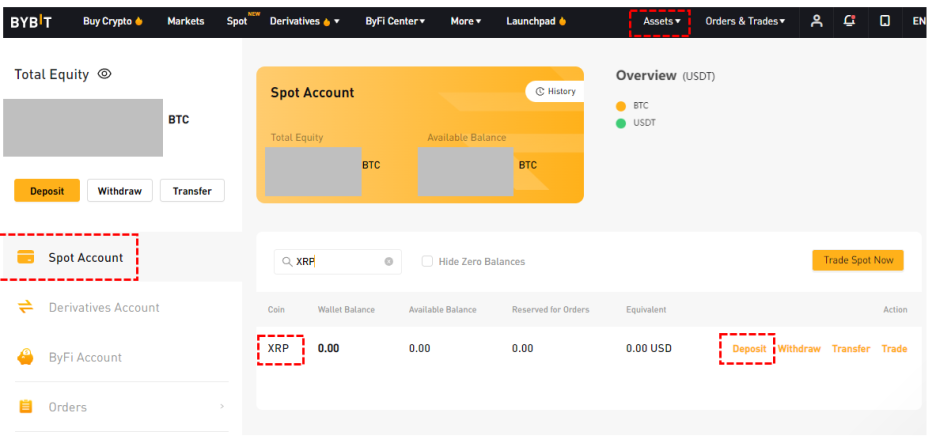This screenshot has height=447, width=936.
Task: Focus the coin search field
Action: pos(338,261)
